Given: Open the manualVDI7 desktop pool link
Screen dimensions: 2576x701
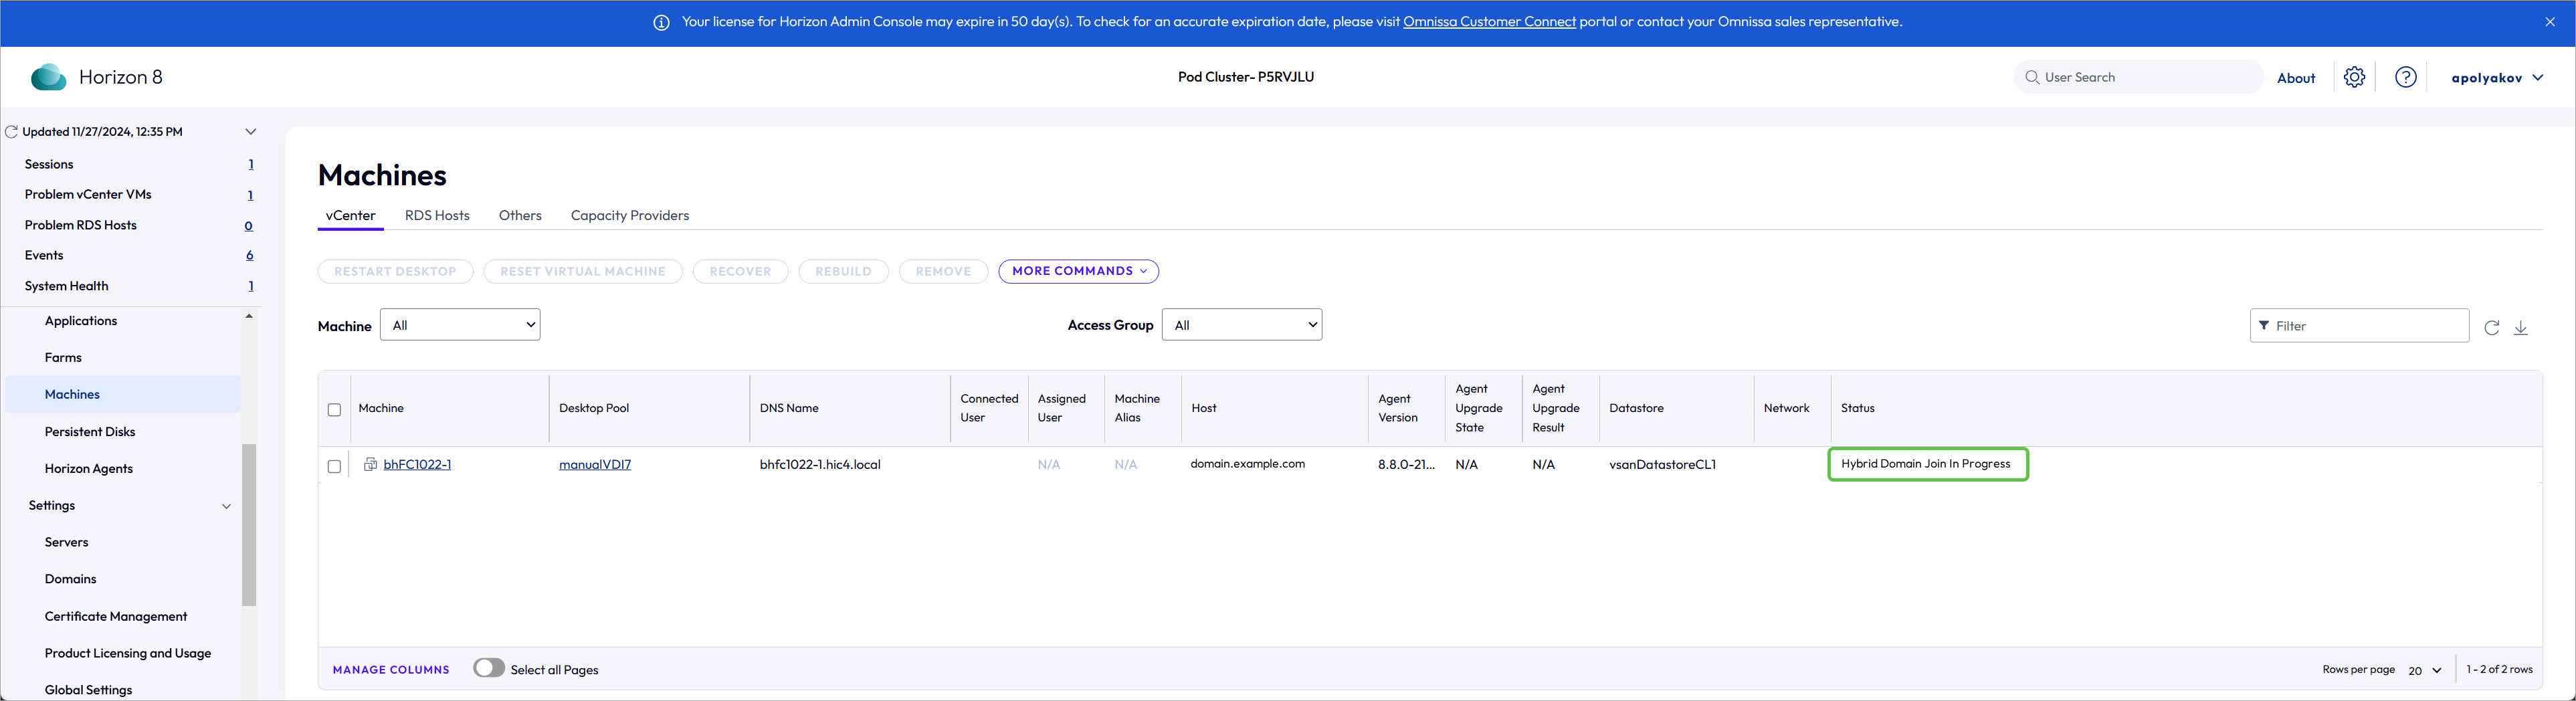Looking at the screenshot, I should 595,464.
